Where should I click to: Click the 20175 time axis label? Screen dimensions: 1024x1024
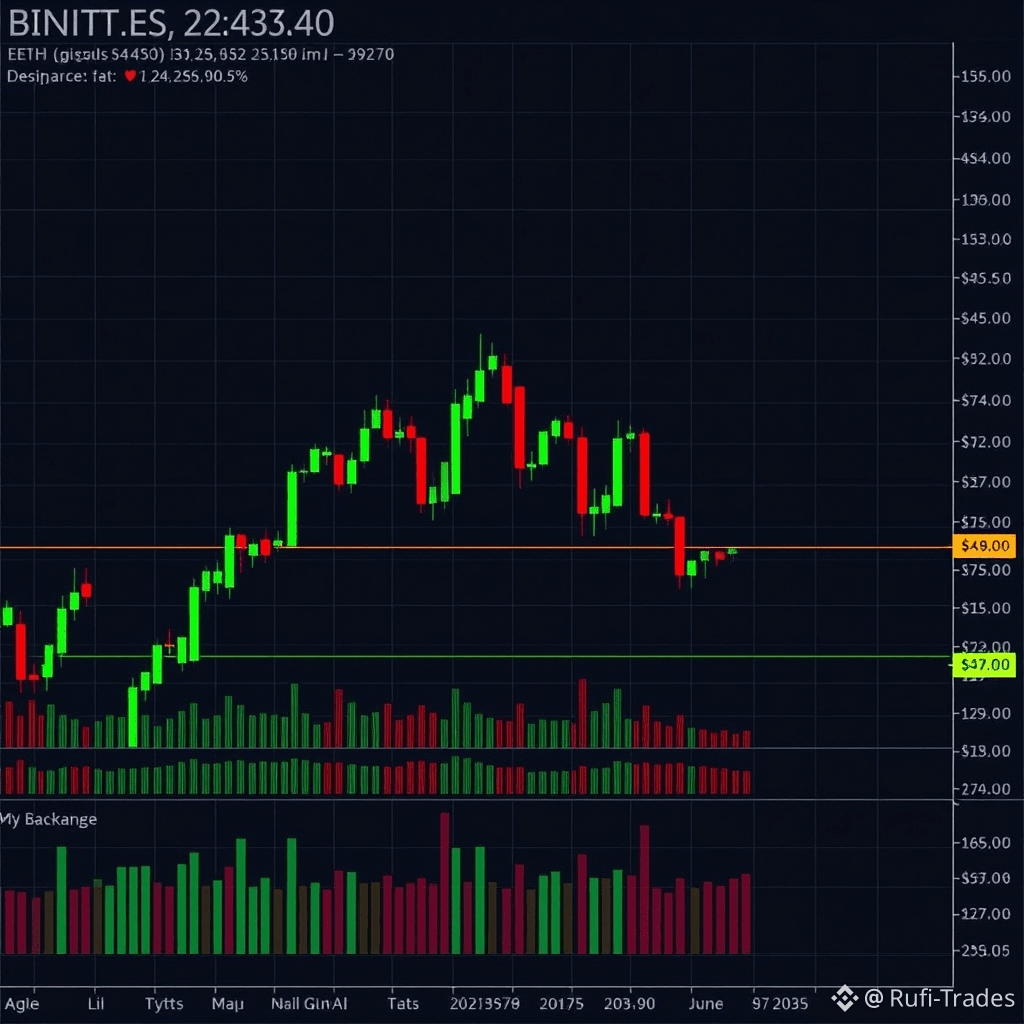(561, 1003)
